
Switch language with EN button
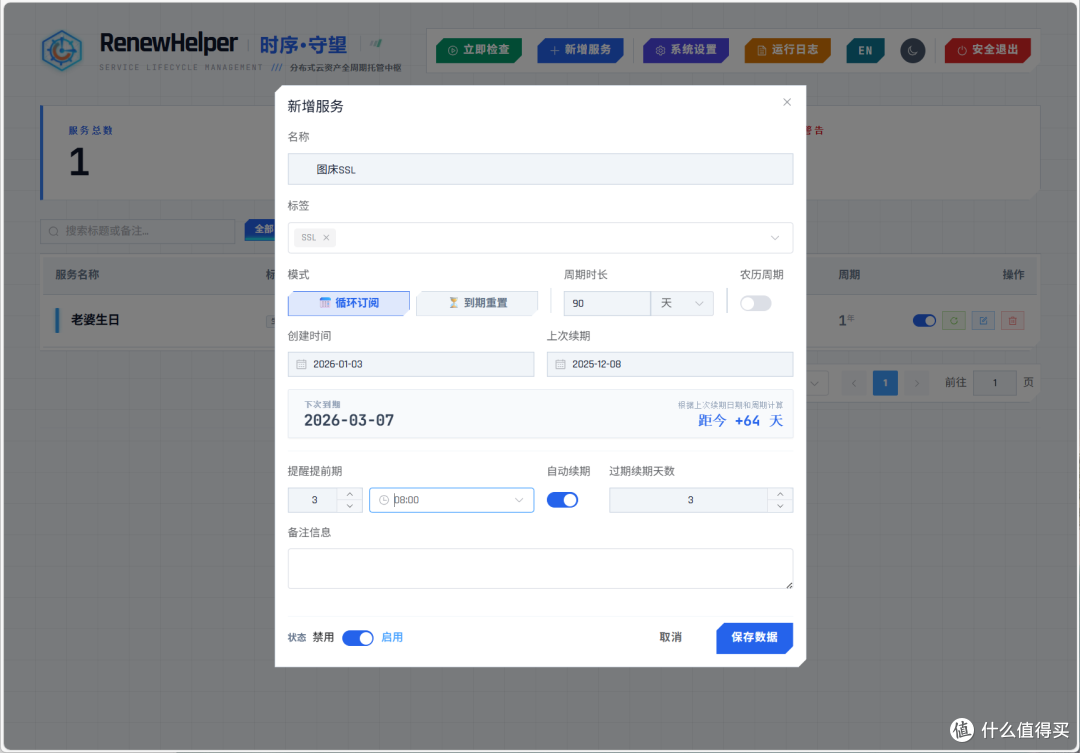(865, 50)
